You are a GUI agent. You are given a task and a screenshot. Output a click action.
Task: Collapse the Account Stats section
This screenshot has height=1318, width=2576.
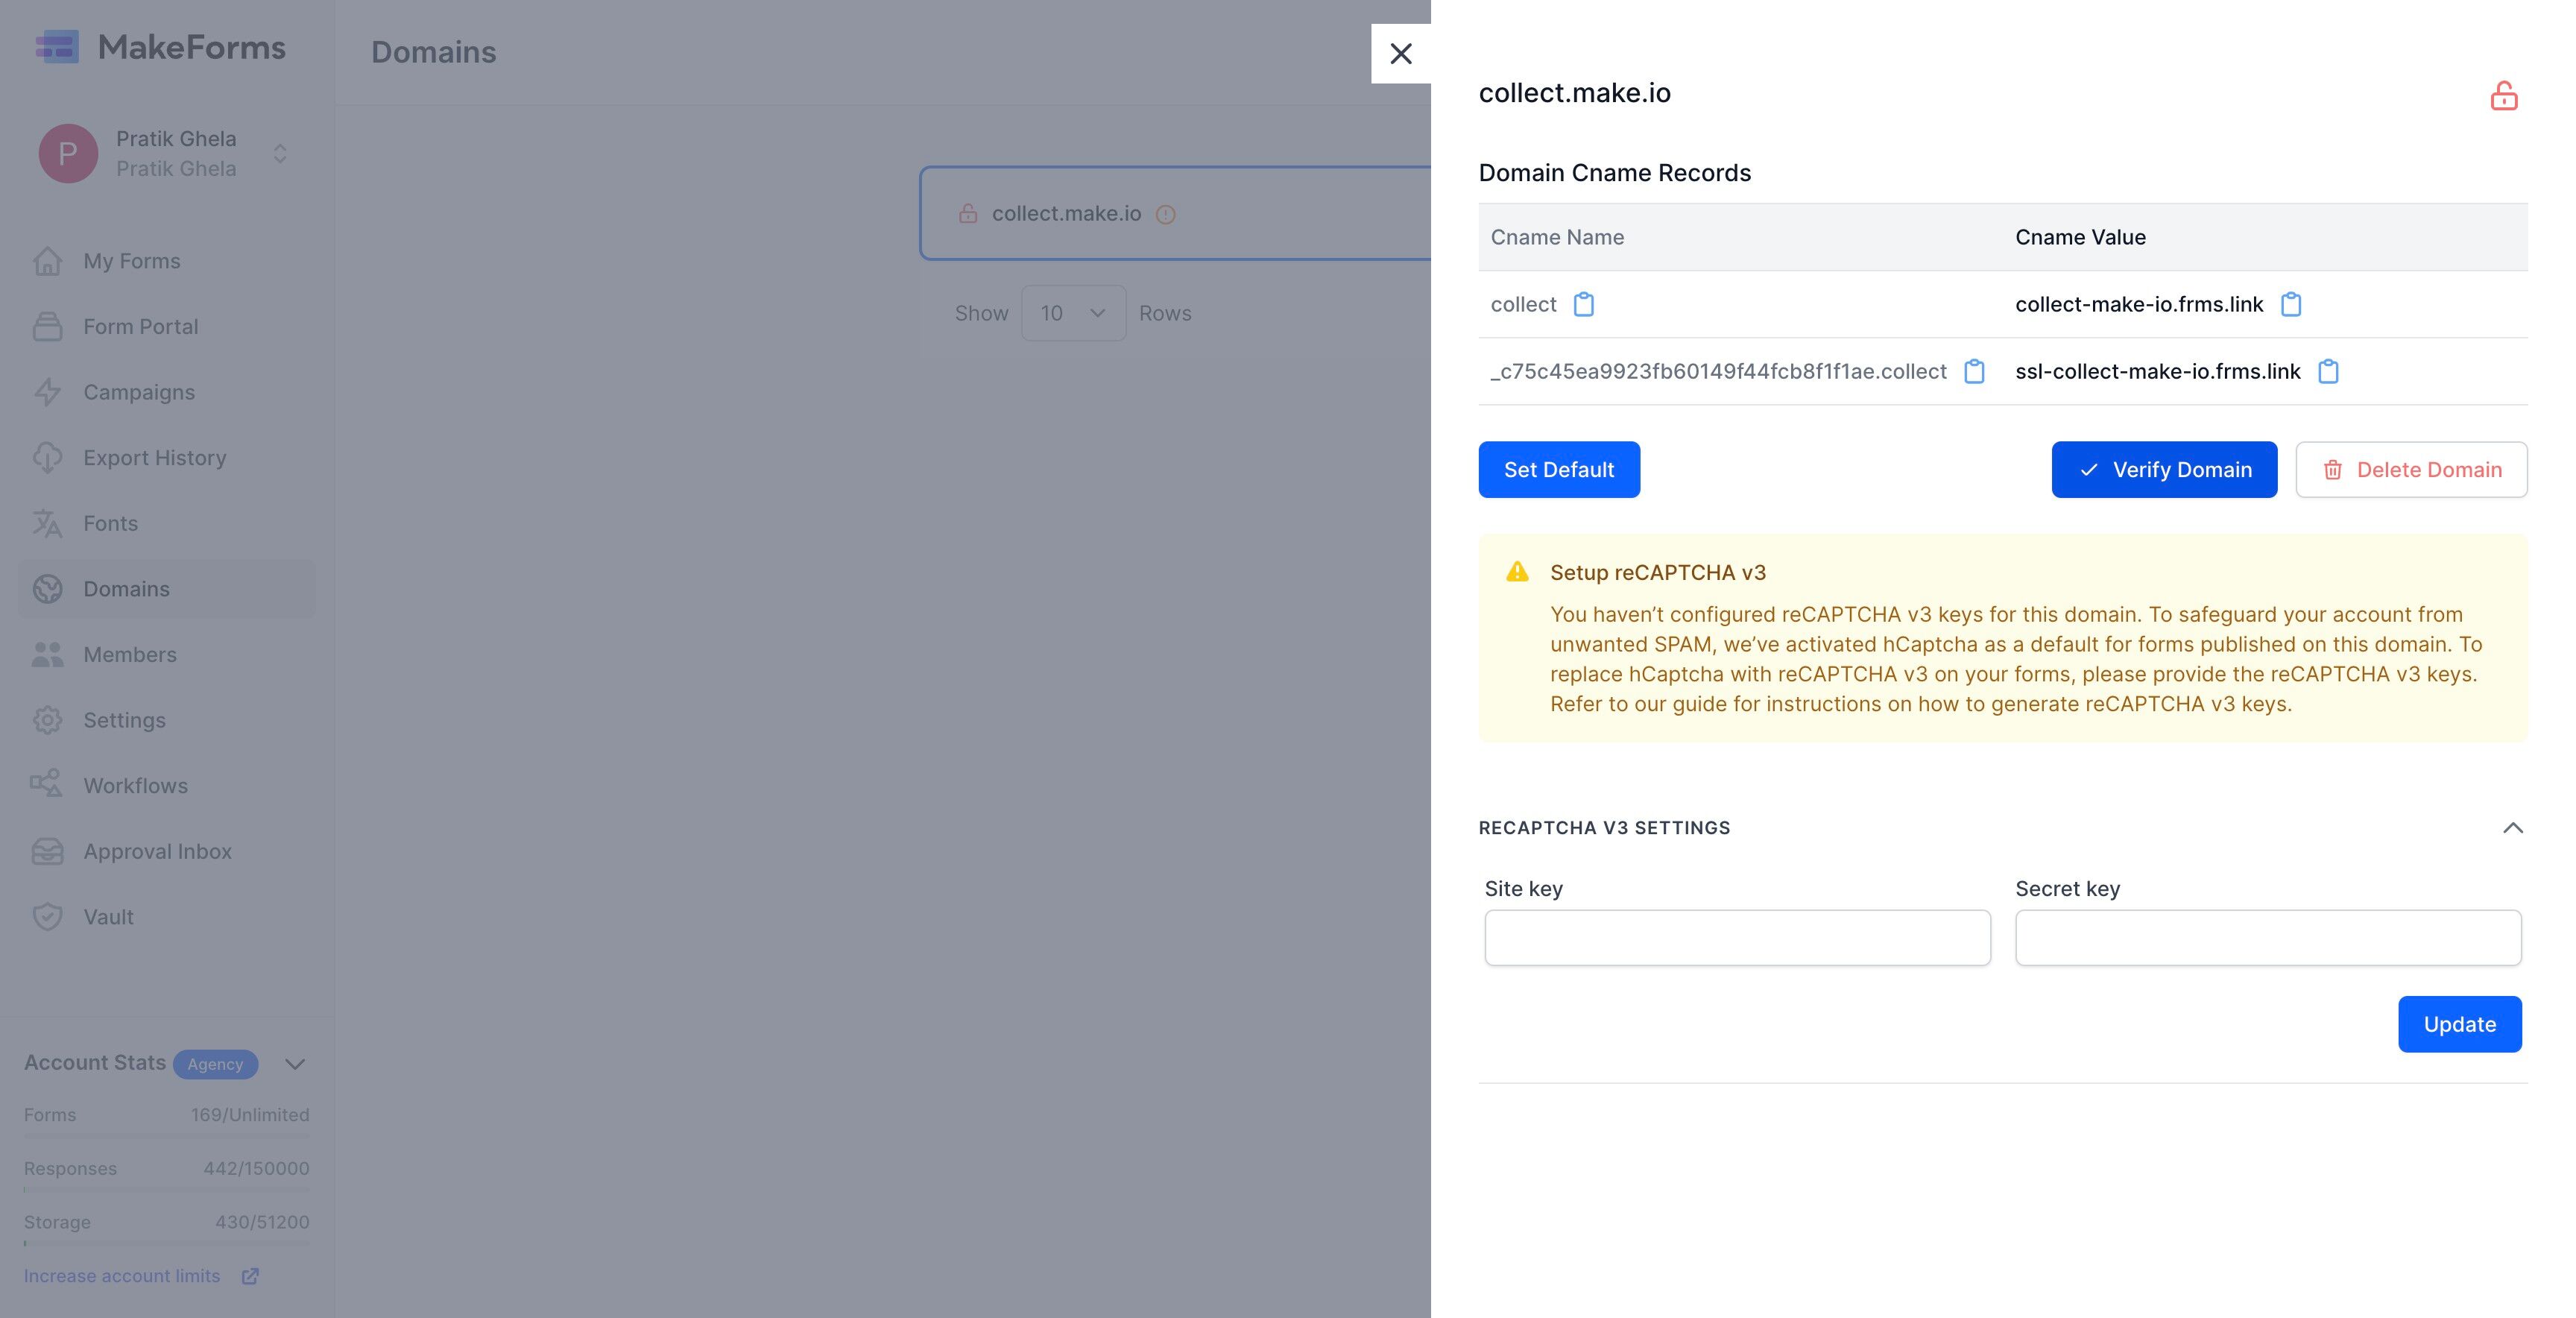click(294, 1063)
